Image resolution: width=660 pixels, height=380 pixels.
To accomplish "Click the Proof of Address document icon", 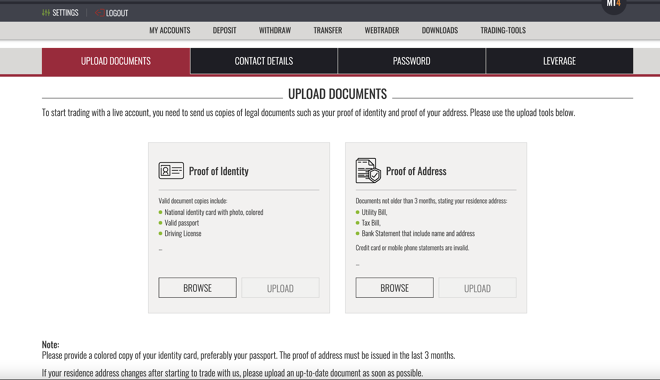I will click(368, 170).
